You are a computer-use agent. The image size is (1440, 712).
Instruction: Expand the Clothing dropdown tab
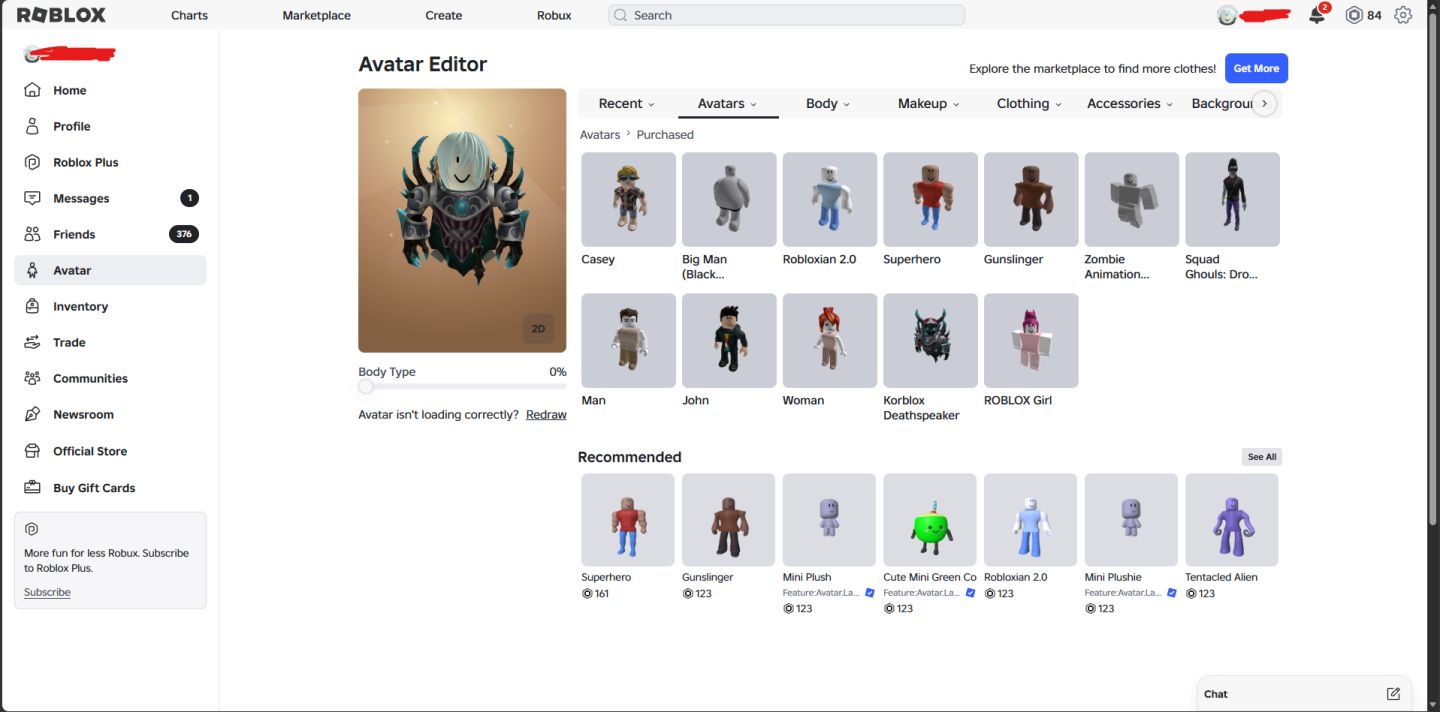(x=1029, y=103)
